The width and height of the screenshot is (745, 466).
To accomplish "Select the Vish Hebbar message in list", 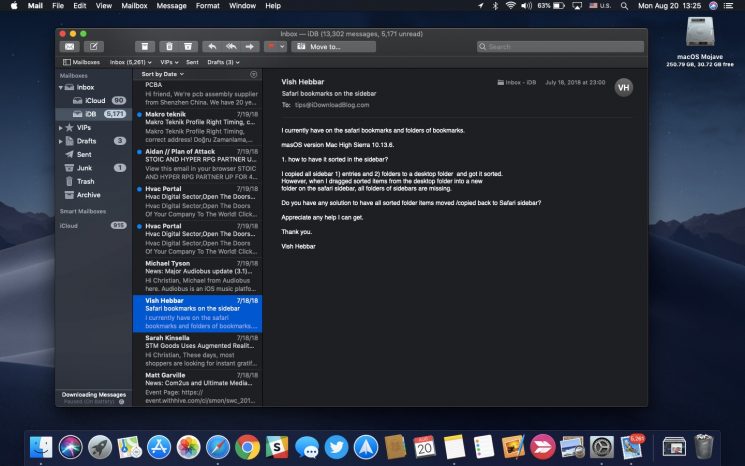I will (x=198, y=313).
